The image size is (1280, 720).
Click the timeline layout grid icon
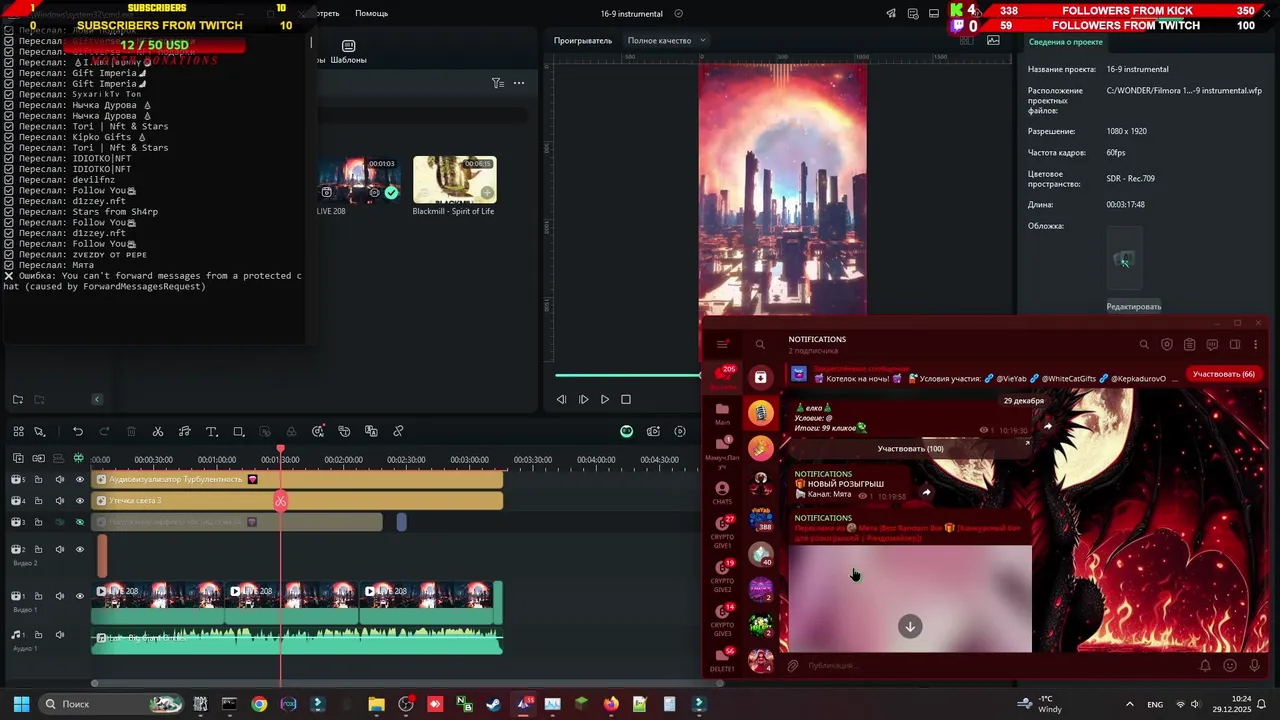click(x=18, y=432)
